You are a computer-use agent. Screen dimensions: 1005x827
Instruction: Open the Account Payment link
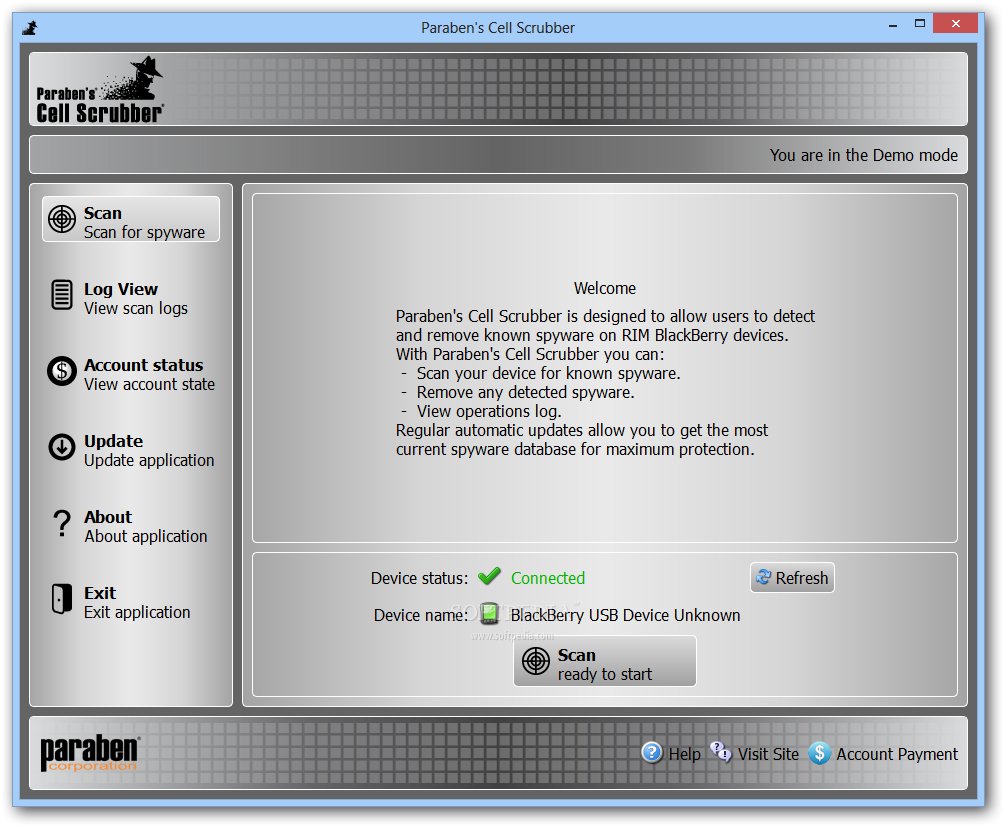coord(897,754)
